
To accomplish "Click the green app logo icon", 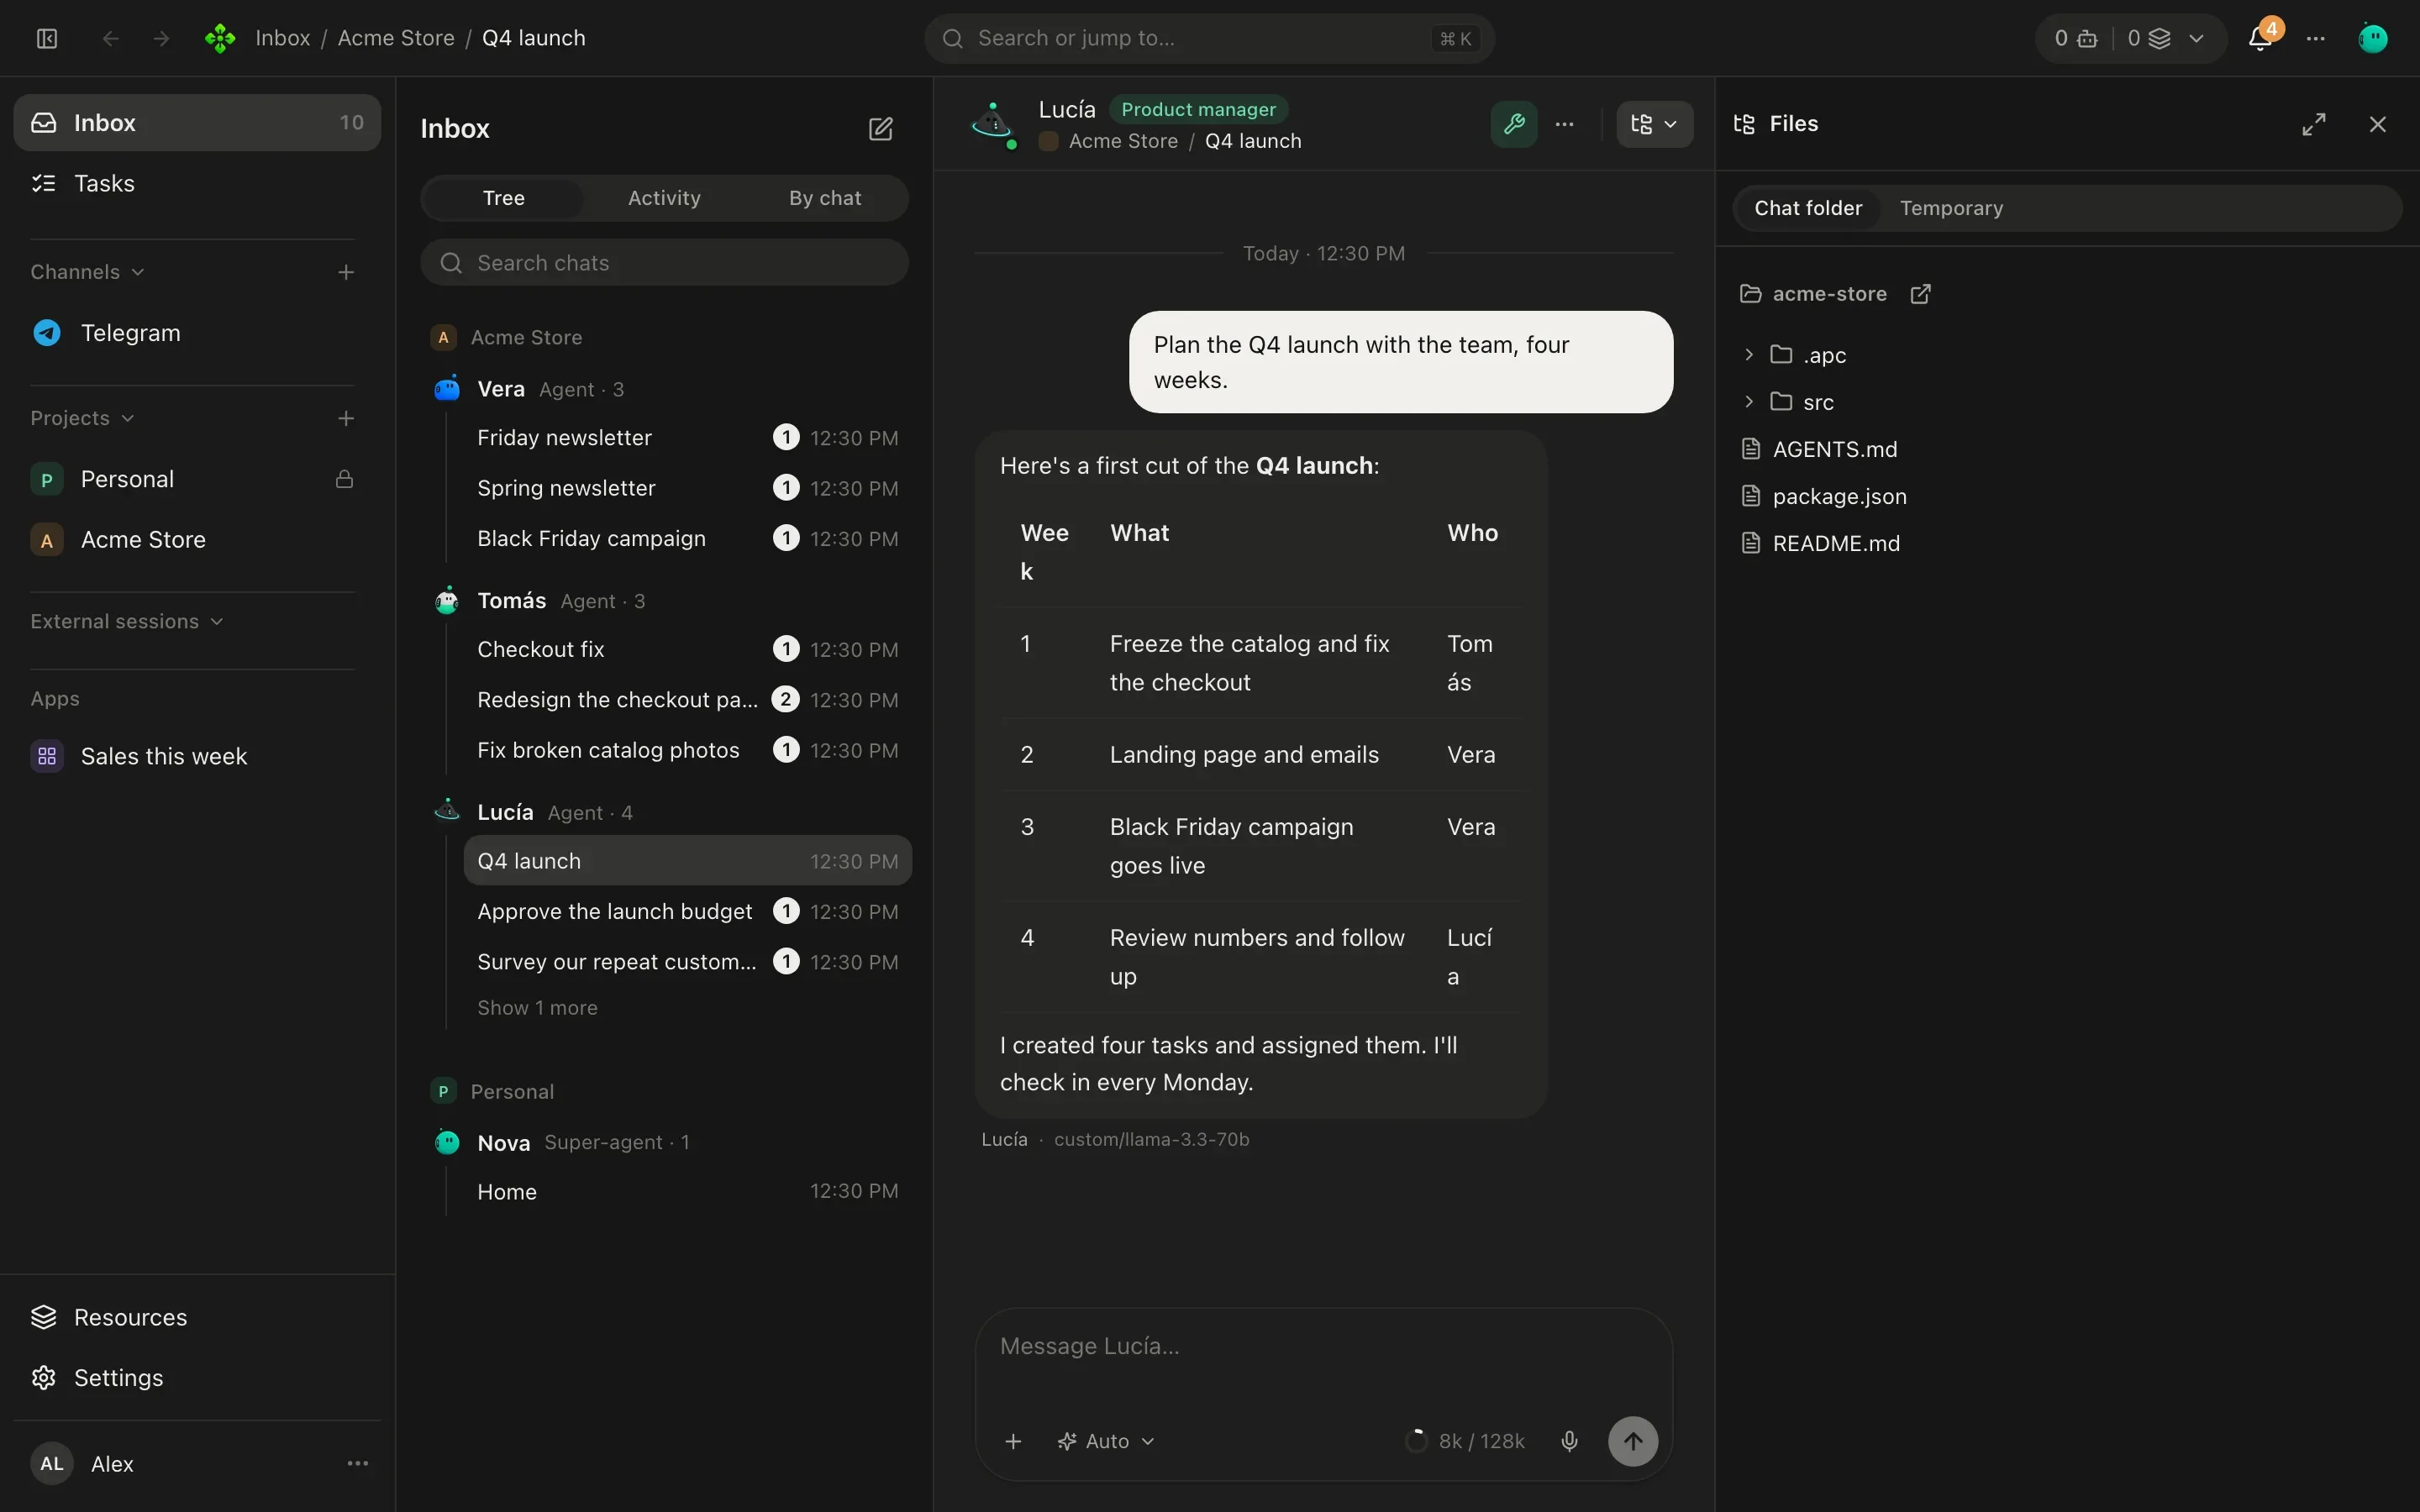I will point(220,38).
